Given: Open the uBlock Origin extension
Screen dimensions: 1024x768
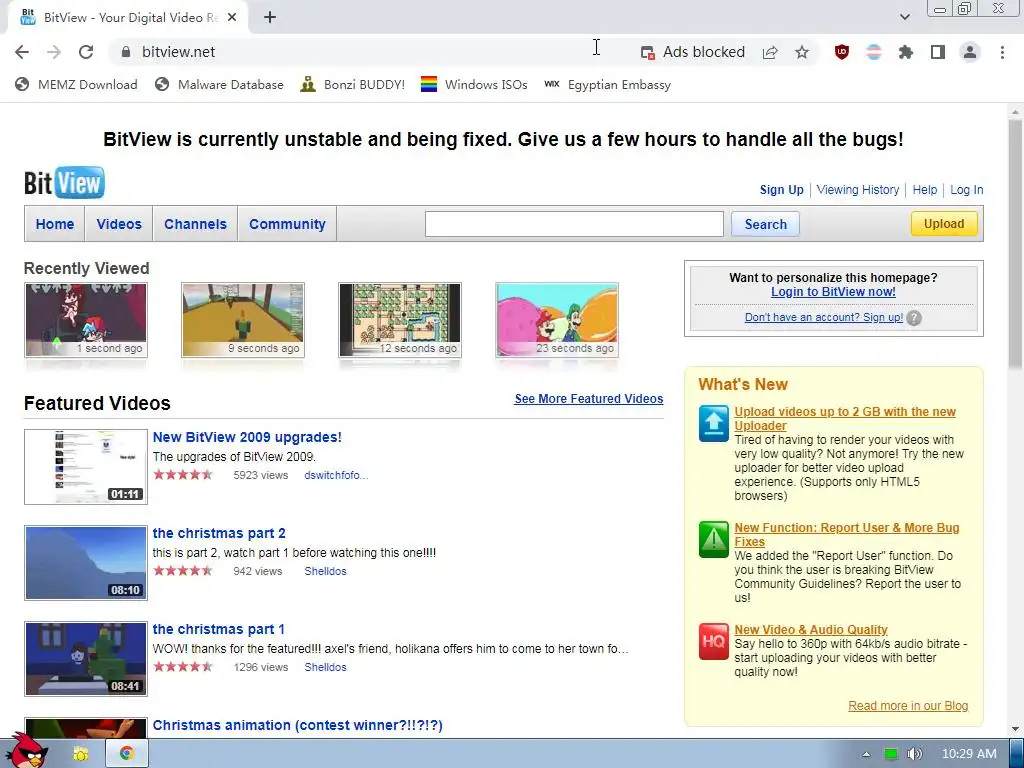Looking at the screenshot, I should (x=842, y=52).
